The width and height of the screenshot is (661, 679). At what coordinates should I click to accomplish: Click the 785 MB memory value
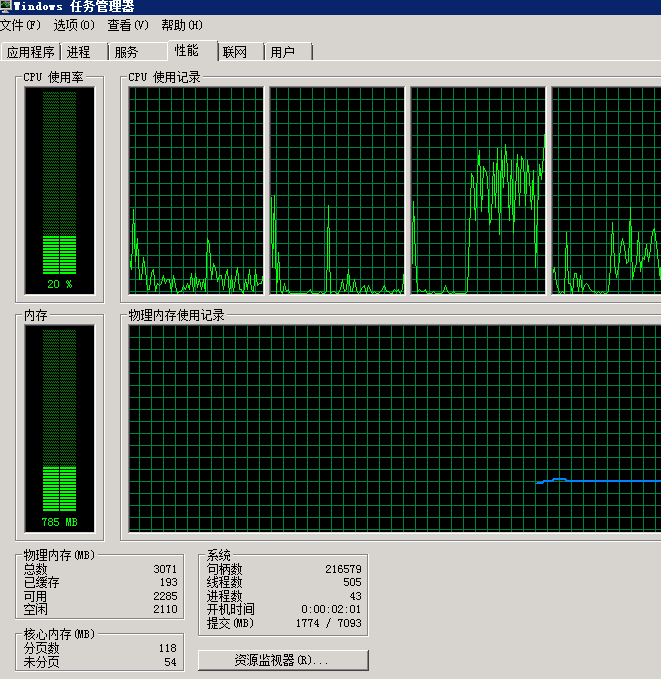(60, 522)
